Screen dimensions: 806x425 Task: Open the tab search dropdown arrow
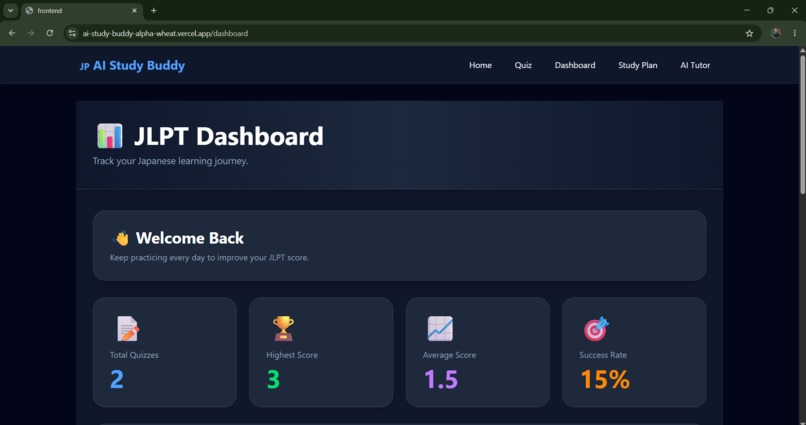[x=10, y=10]
